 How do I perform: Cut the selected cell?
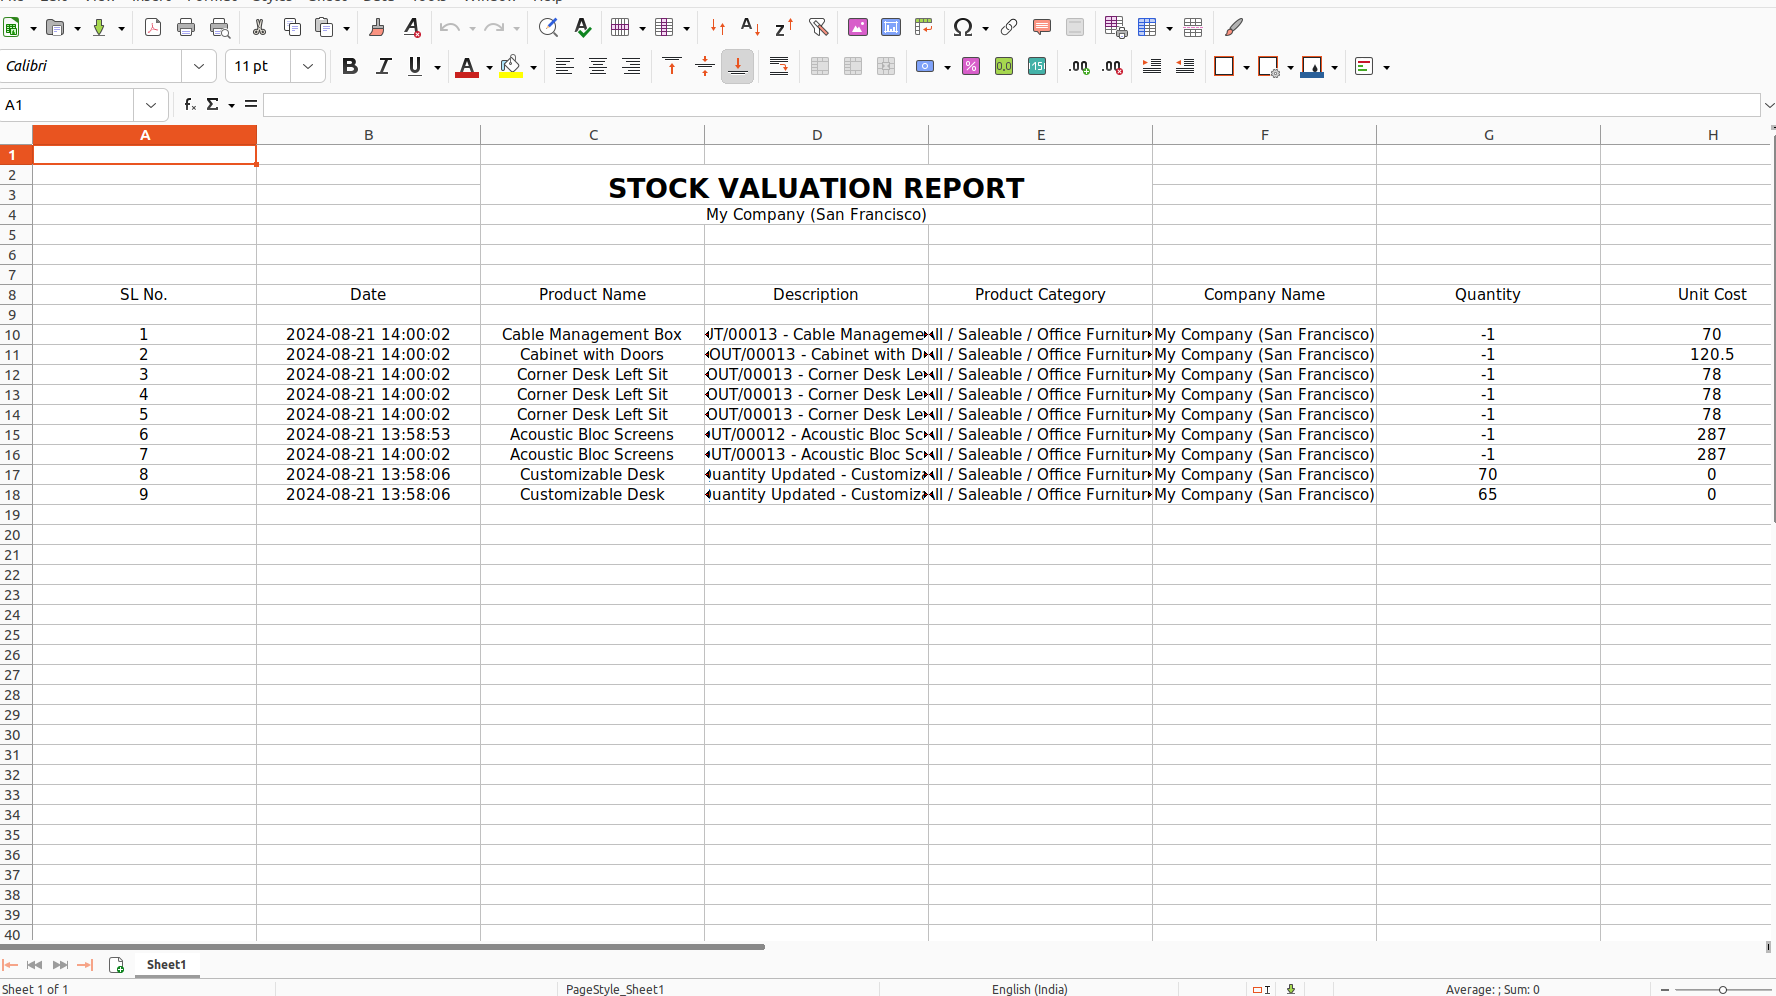259,27
